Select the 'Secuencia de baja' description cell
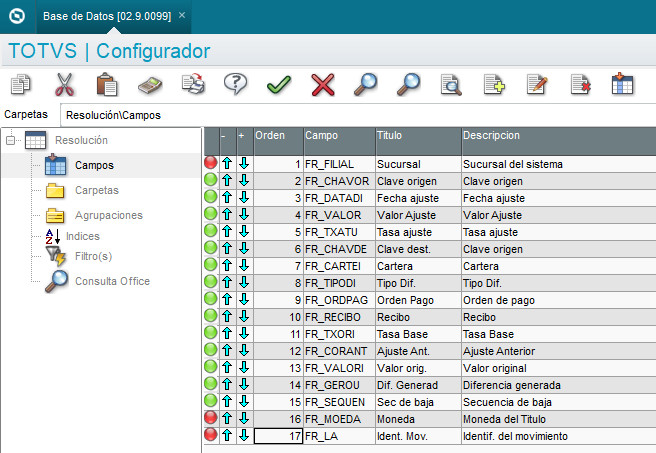The width and height of the screenshot is (656, 453). (x=559, y=402)
